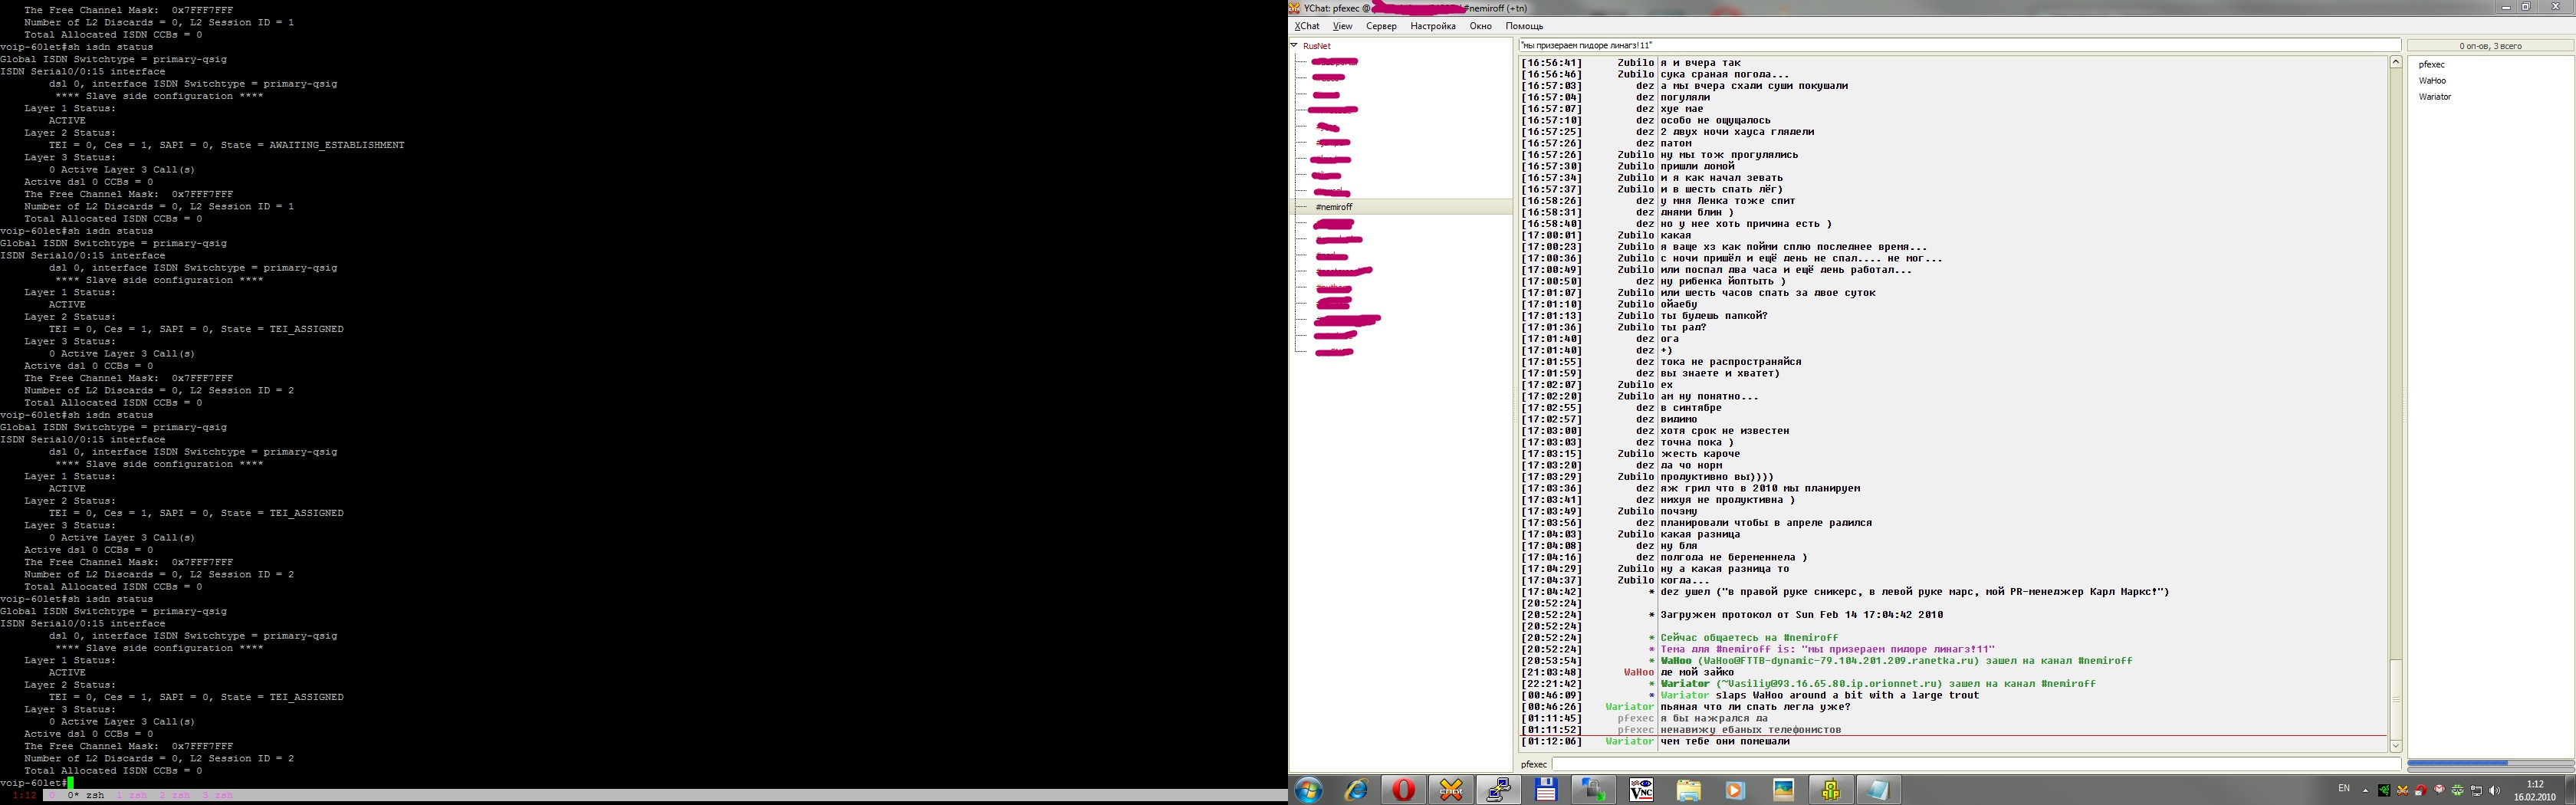Switch to the '3 zsh' screen window in the terminal
Image resolution: width=2576 pixels, height=805 pixels.
[x=218, y=795]
